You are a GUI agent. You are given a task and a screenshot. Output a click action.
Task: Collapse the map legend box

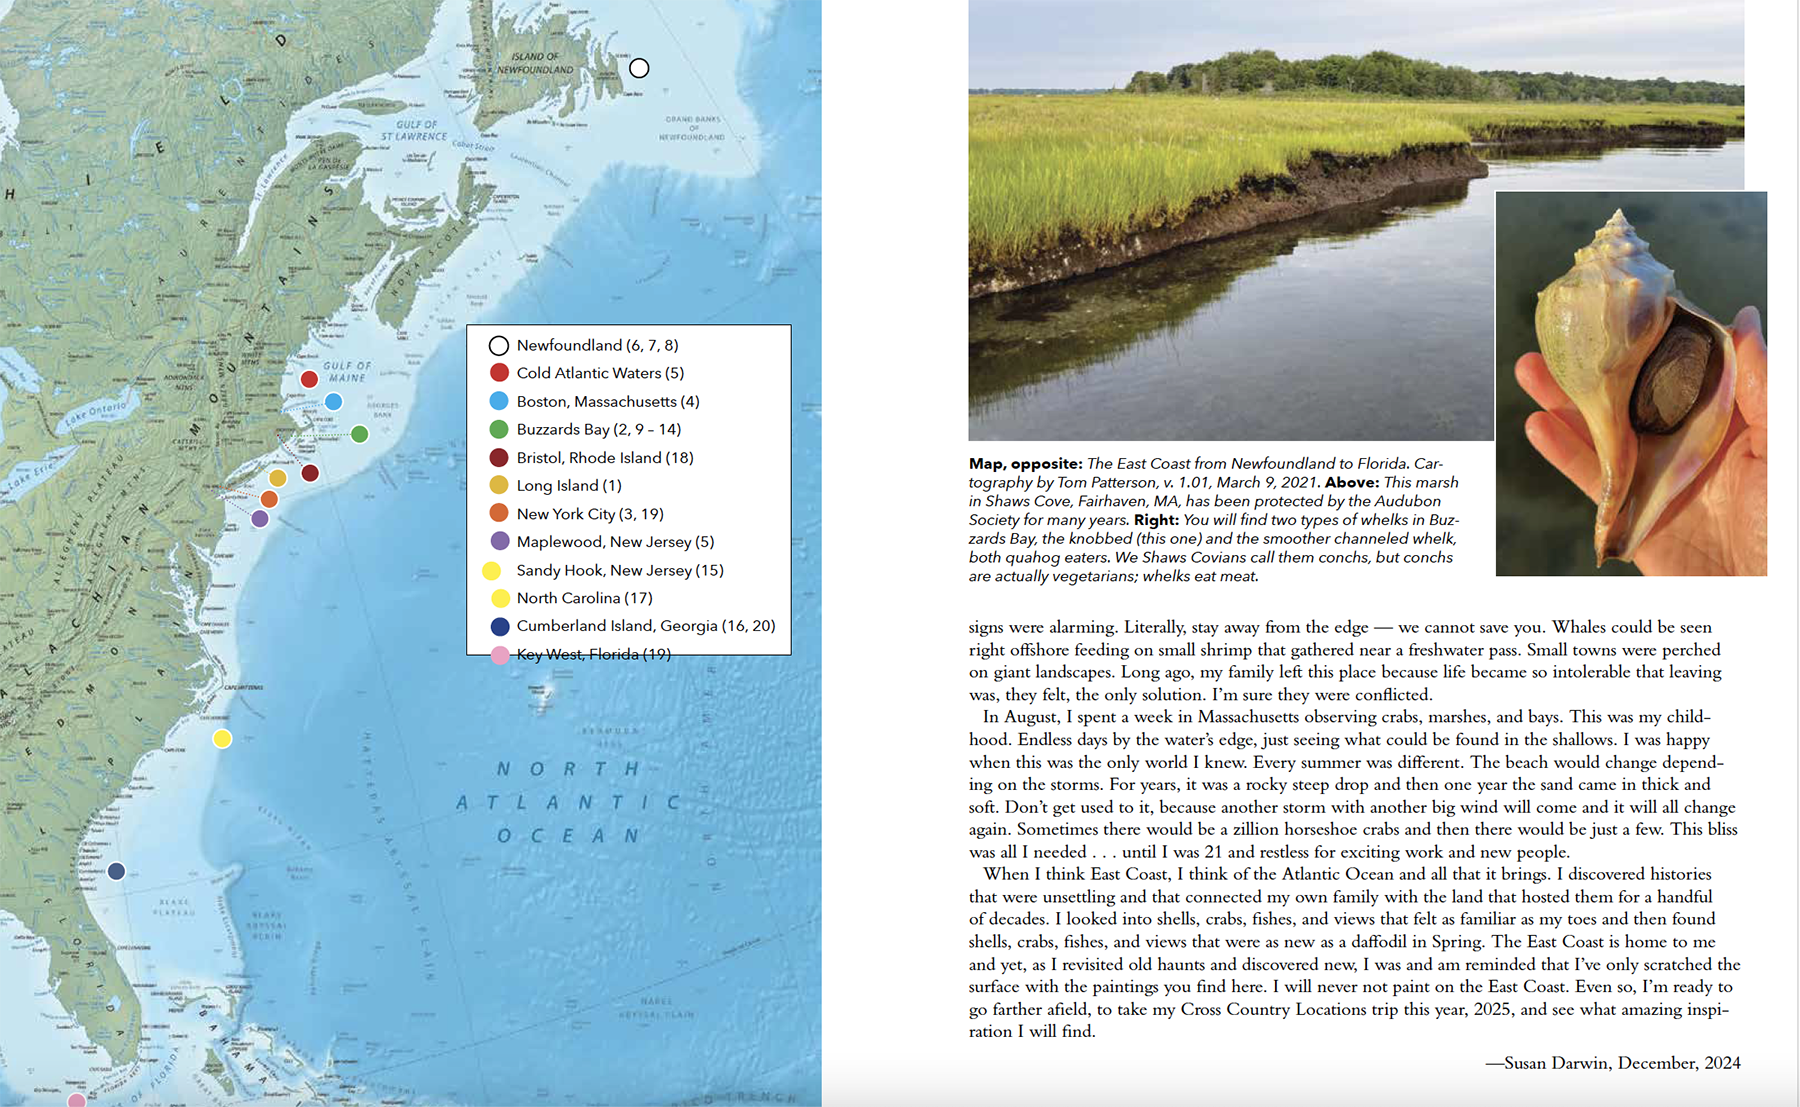coord(628,492)
